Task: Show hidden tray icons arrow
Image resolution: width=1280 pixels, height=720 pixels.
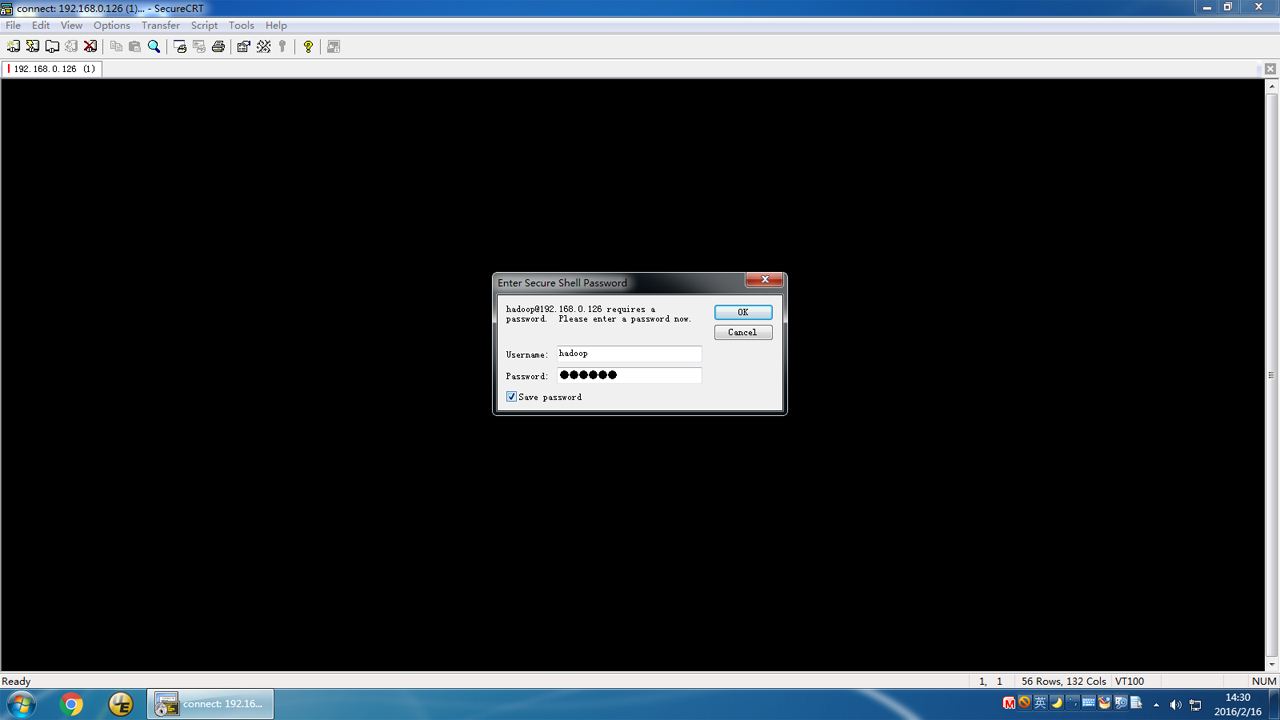Action: 1156,705
